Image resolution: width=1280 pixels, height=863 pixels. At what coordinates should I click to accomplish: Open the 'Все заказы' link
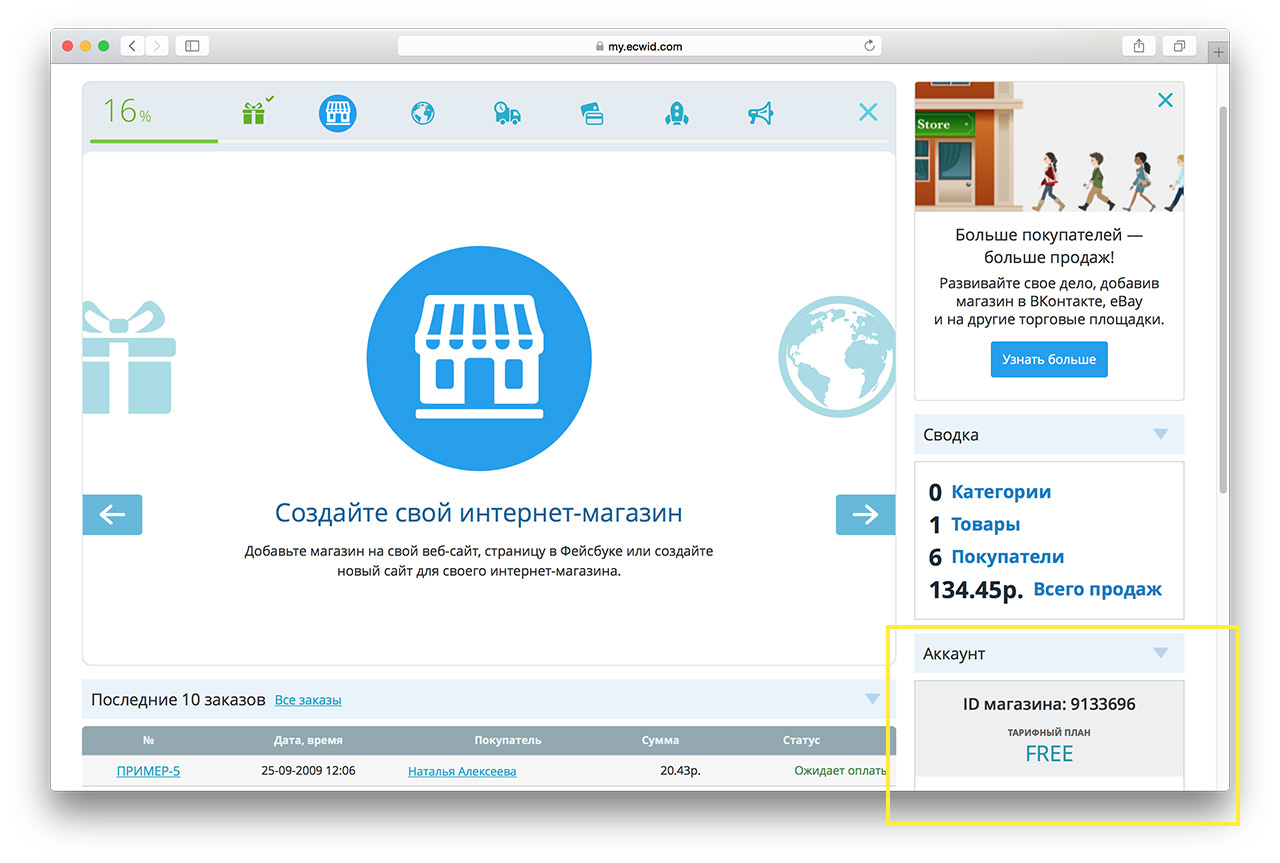tap(308, 700)
